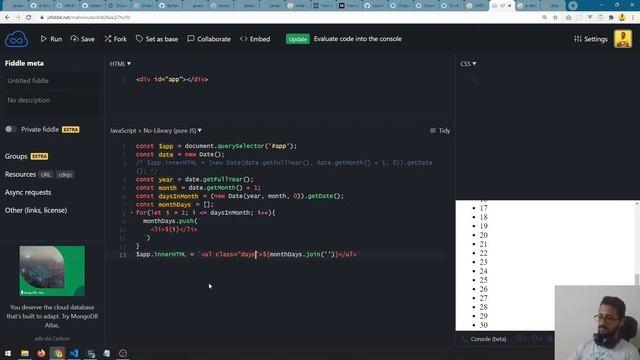Click the Tidy code button
The width and height of the screenshot is (640, 360).
point(440,131)
